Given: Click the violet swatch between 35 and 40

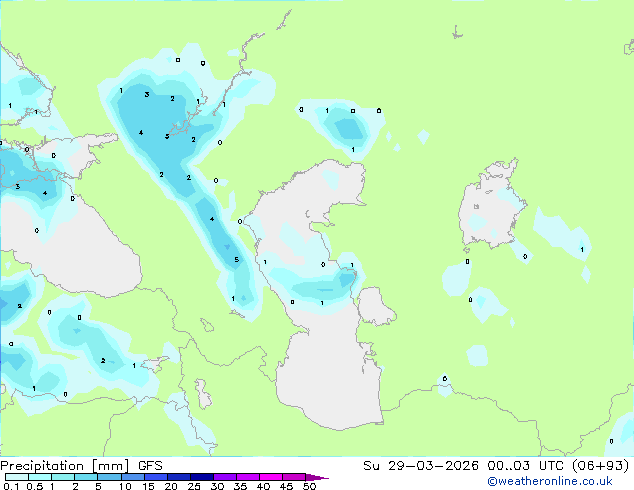Looking at the screenshot, I should [x=247, y=477].
